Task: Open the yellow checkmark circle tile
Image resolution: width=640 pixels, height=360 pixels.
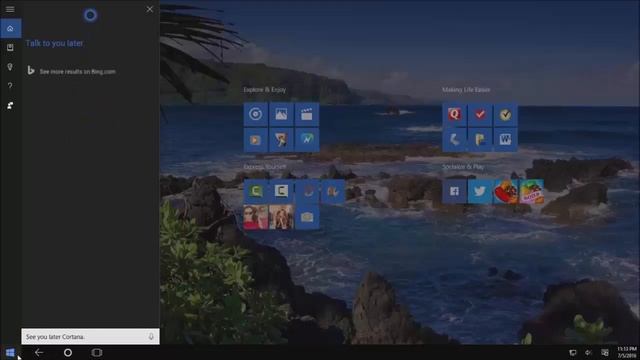Action: click(505, 114)
